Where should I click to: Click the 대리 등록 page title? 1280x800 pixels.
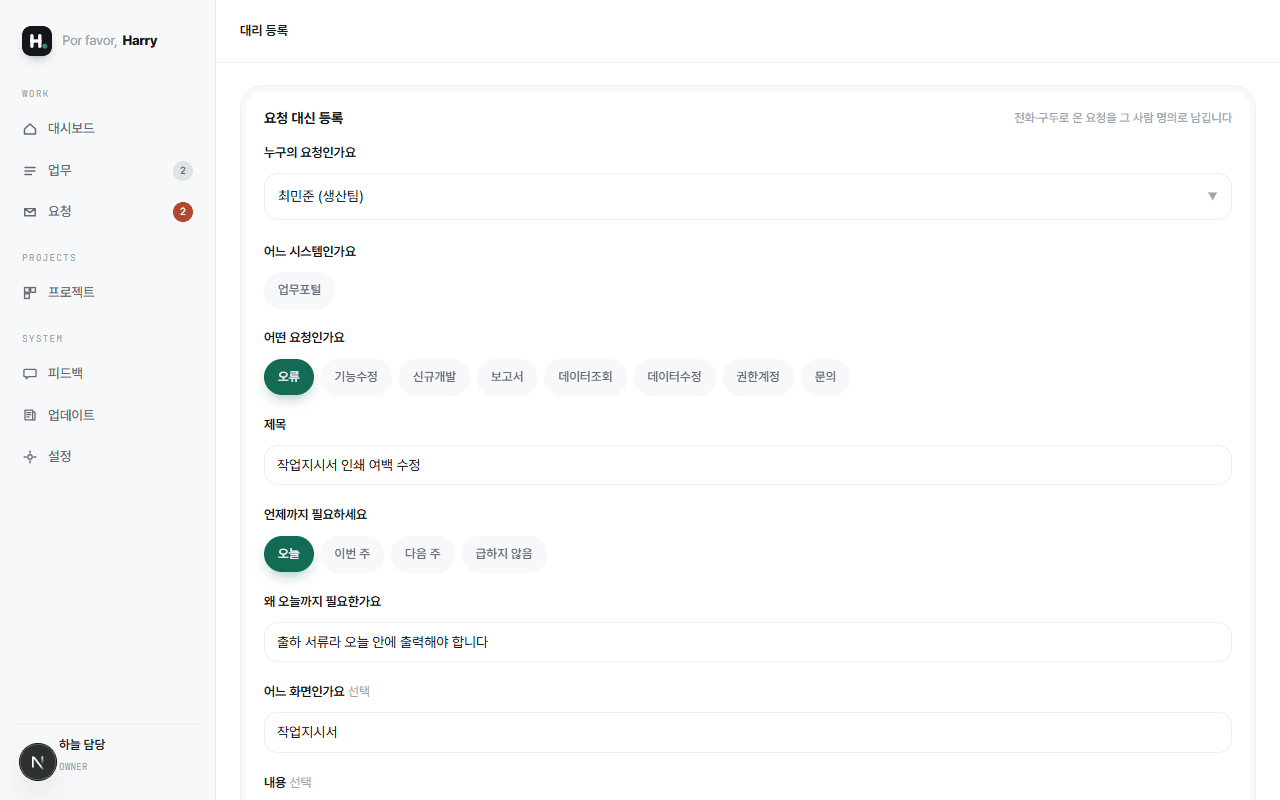point(264,31)
